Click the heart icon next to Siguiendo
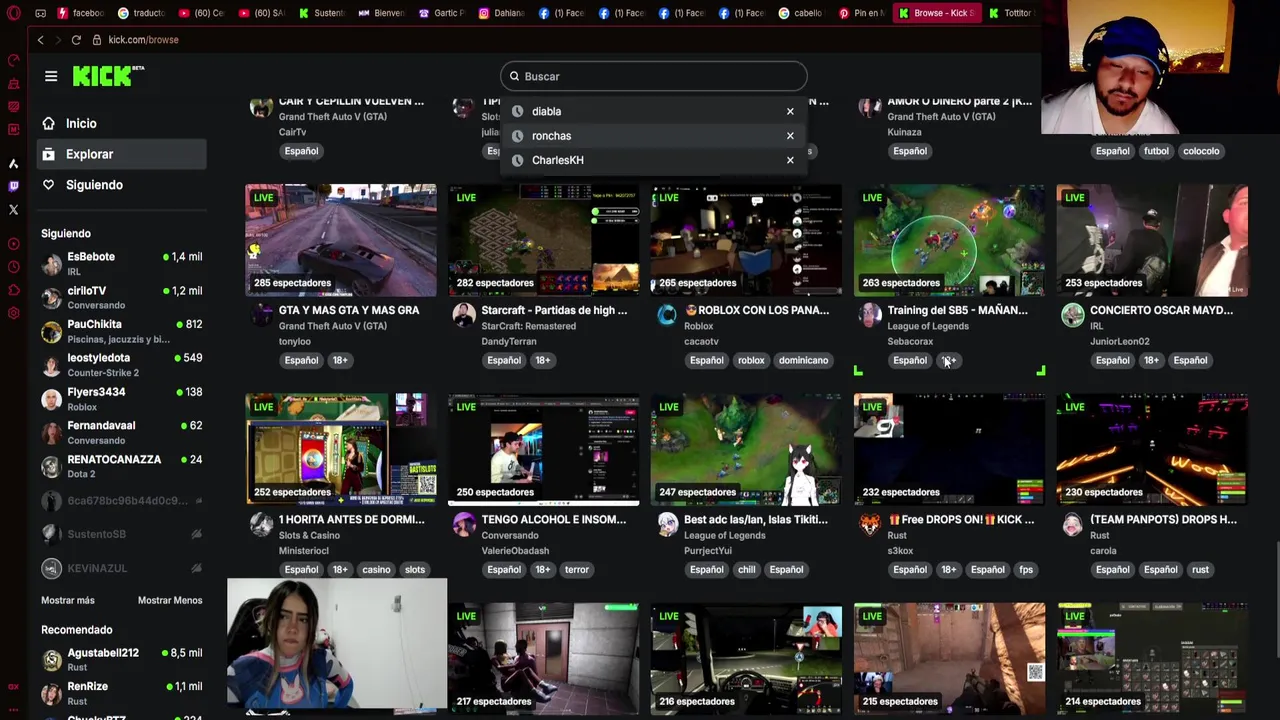Image resolution: width=1280 pixels, height=720 pixels. (48, 185)
